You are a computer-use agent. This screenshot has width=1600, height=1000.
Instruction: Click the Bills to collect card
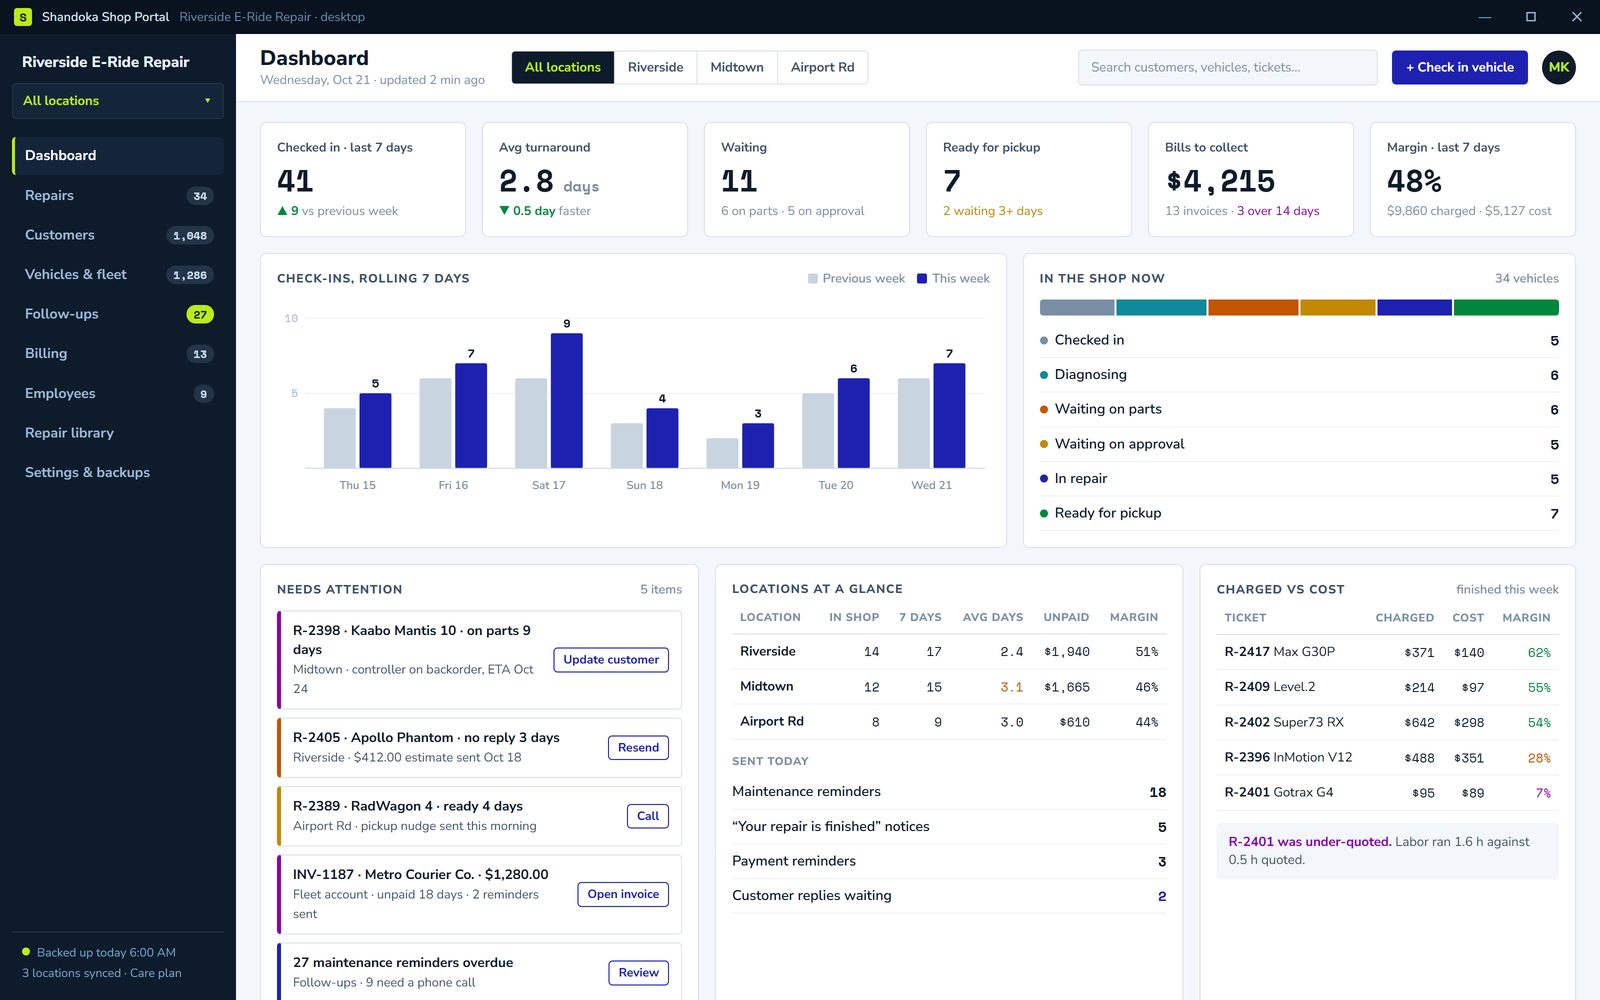click(1250, 180)
